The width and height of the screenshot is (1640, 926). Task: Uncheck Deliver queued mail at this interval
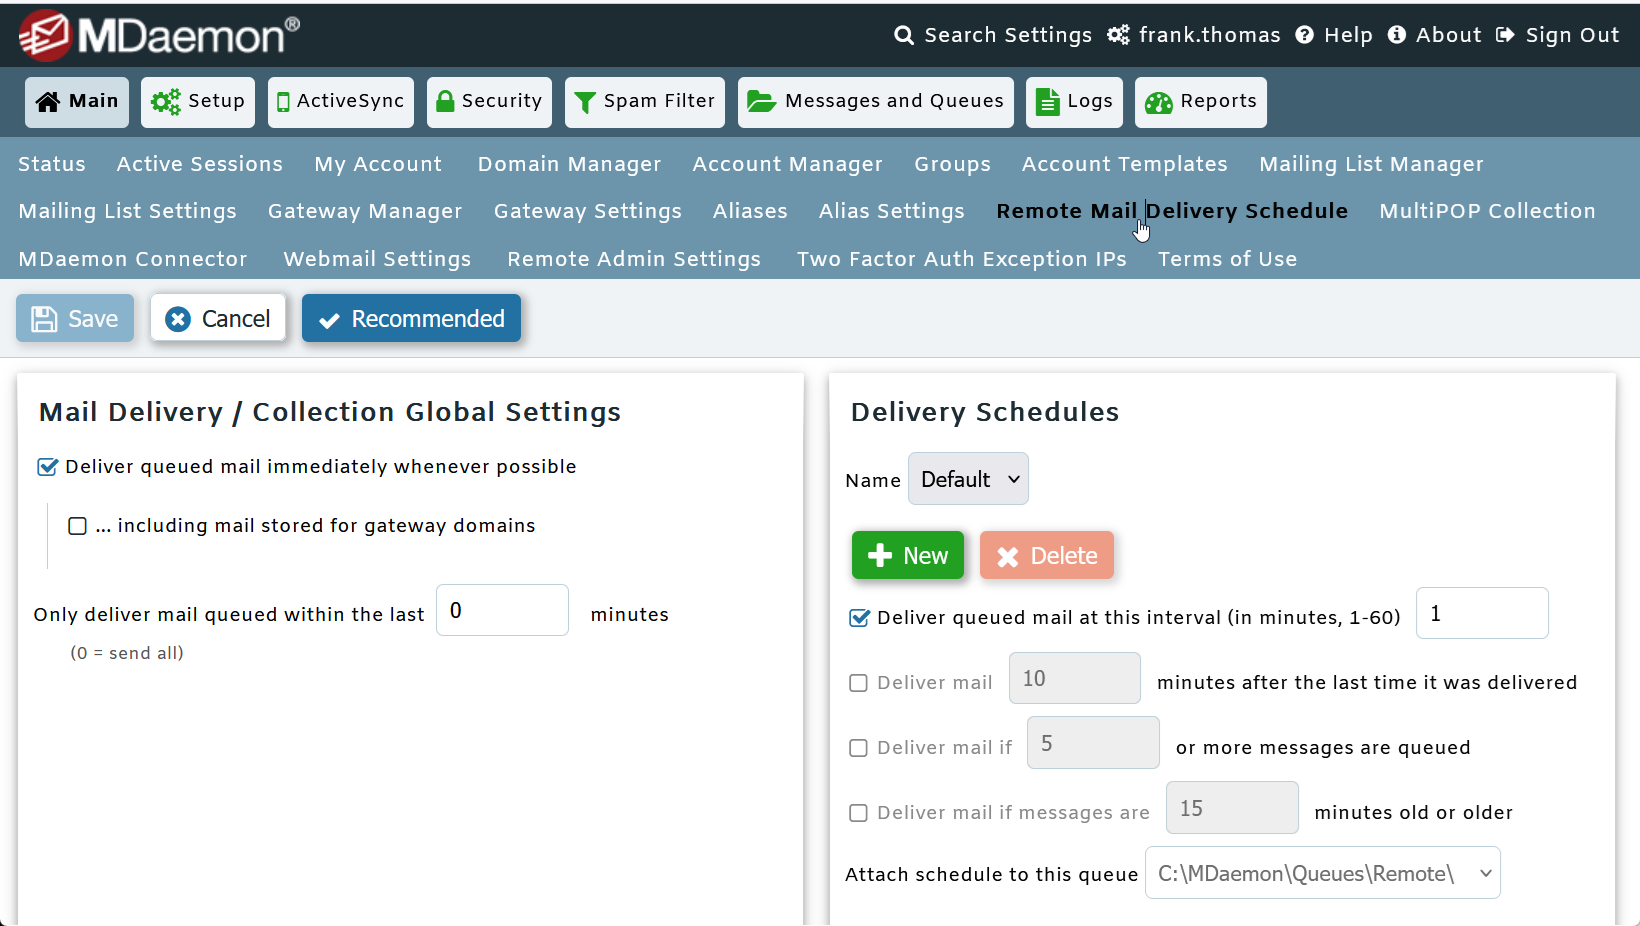pyautogui.click(x=859, y=618)
